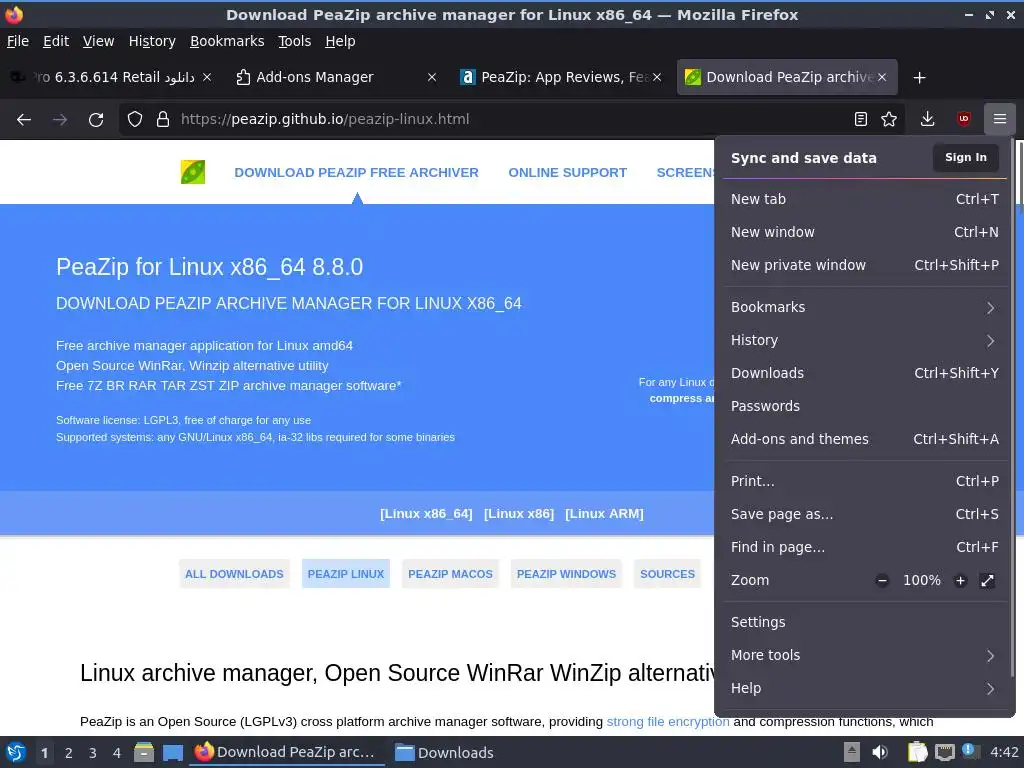Open the uBlock Origin extension icon
Viewport: 1024px width, 768px height.
(963, 119)
